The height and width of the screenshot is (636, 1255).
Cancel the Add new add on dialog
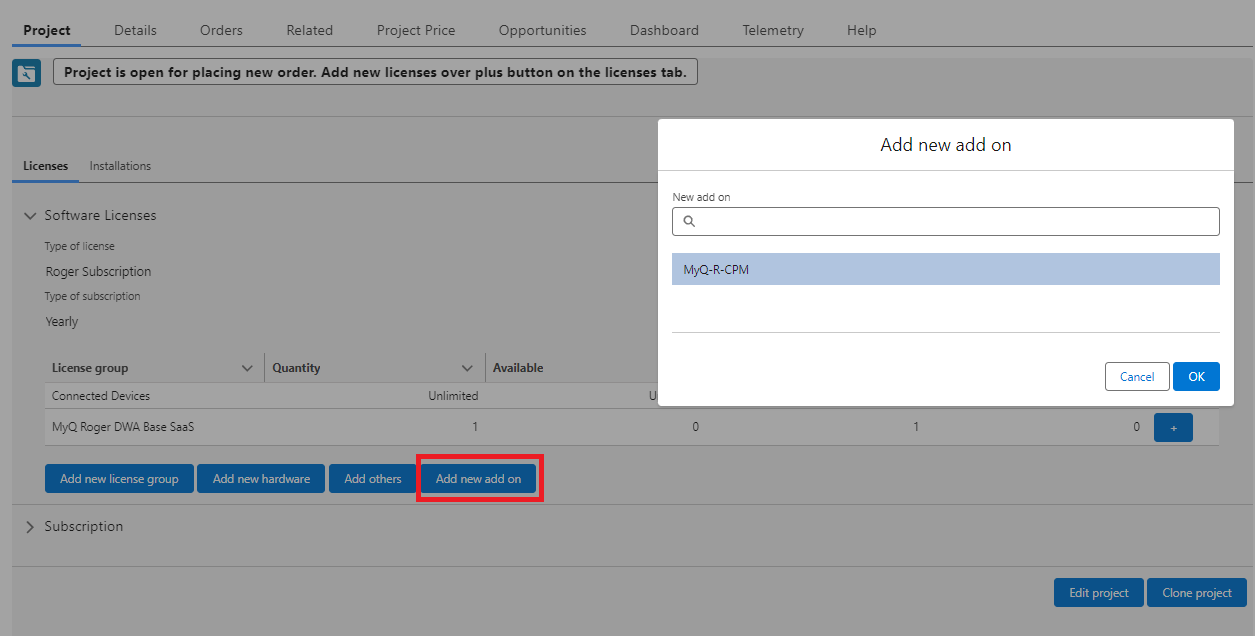click(x=1136, y=377)
